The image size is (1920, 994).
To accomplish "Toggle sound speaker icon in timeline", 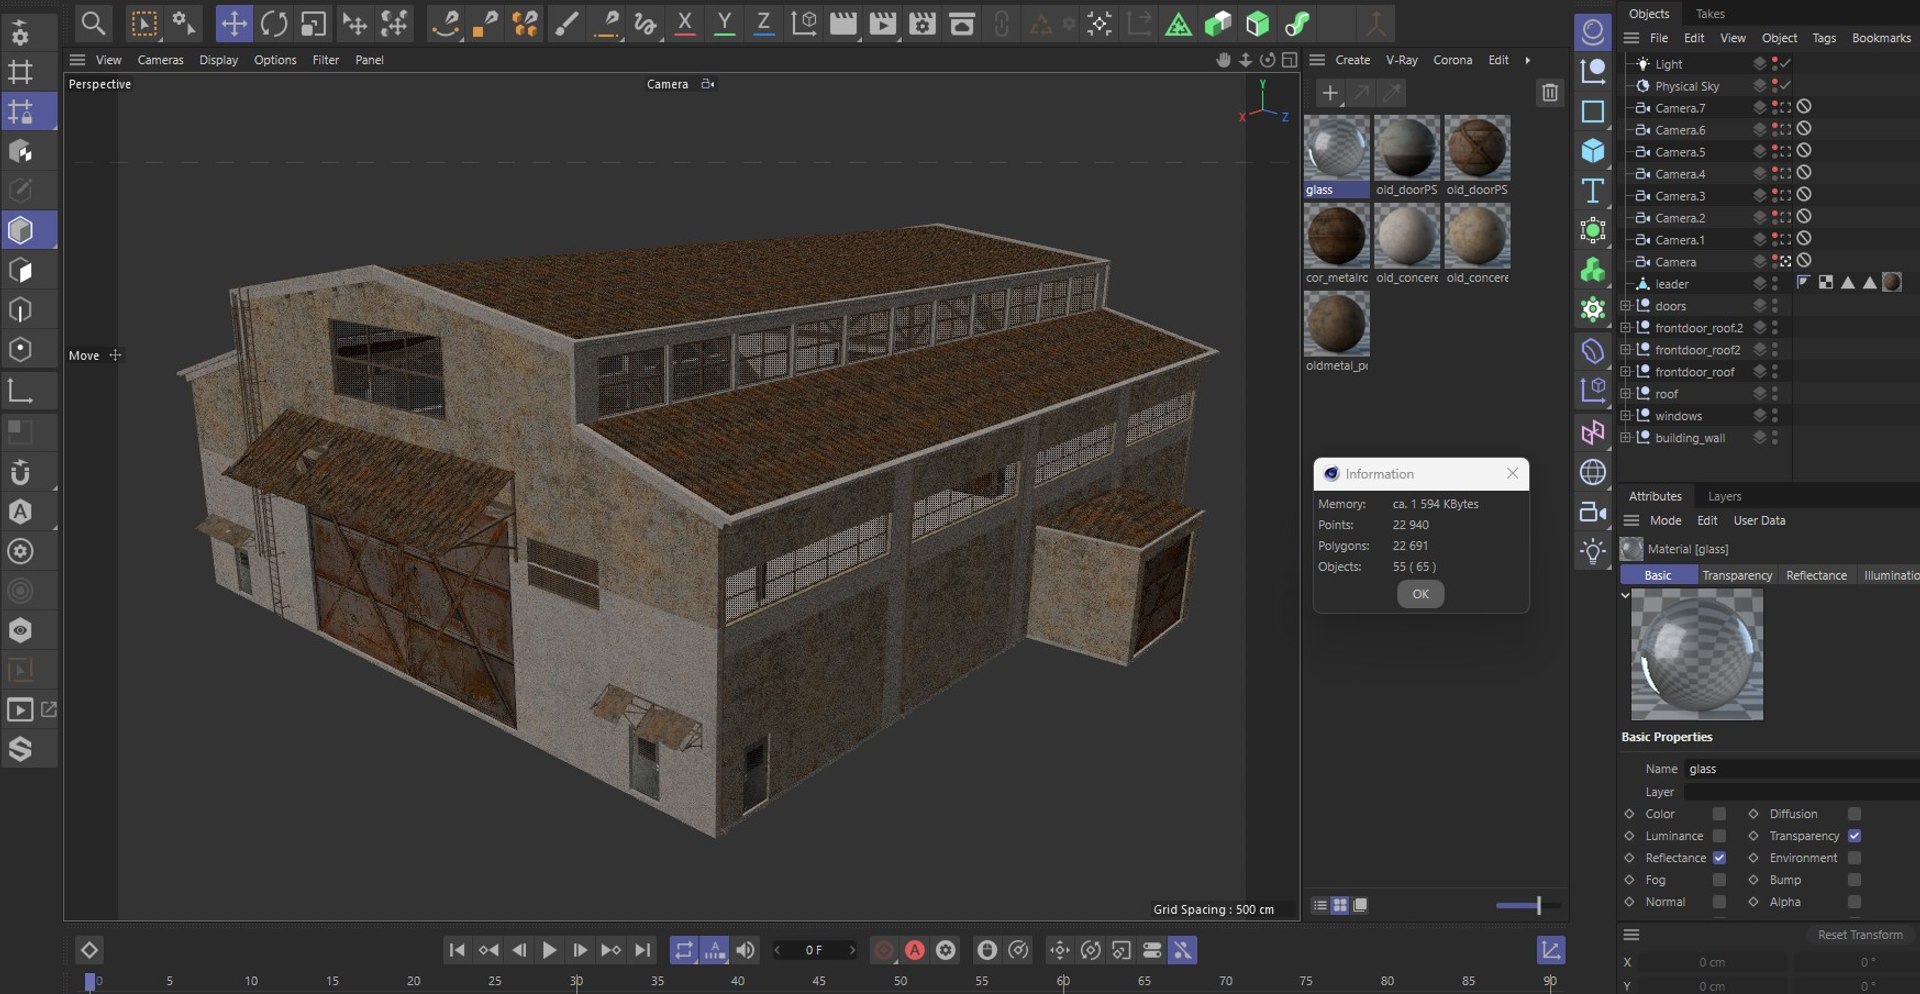I will (746, 950).
